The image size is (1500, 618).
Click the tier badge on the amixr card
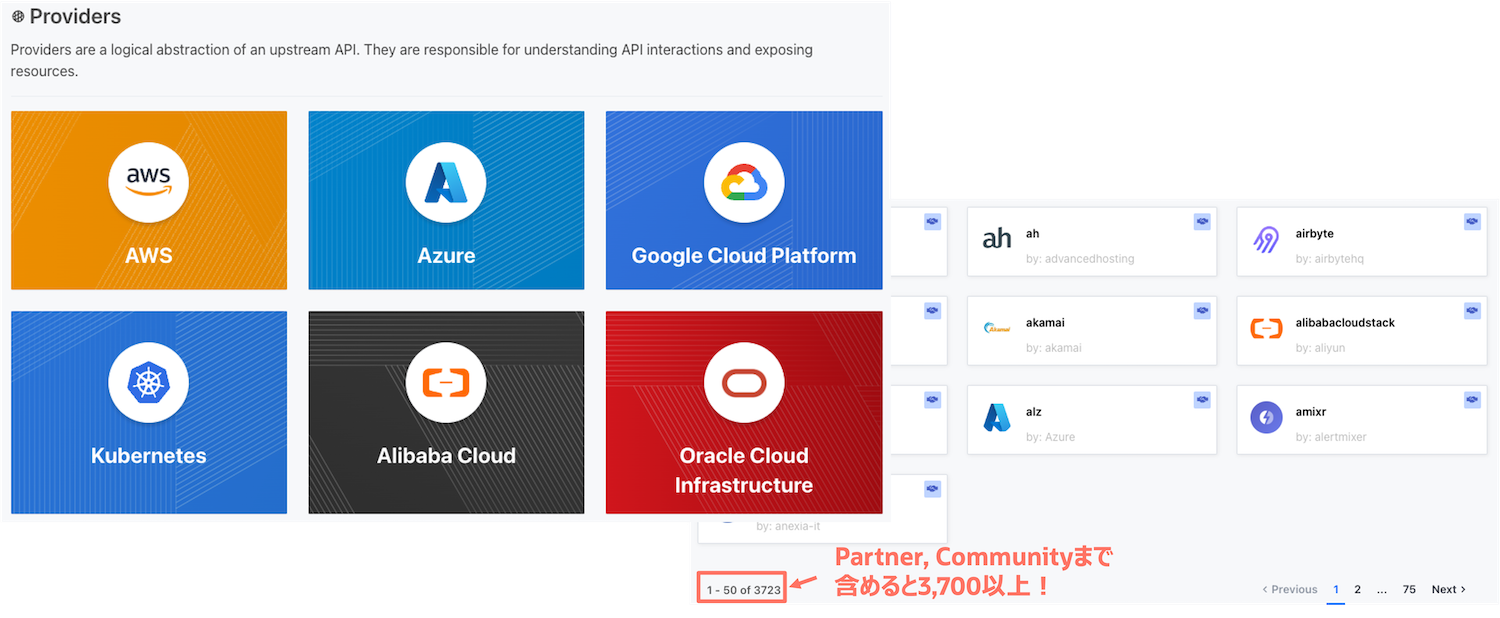(x=1472, y=399)
